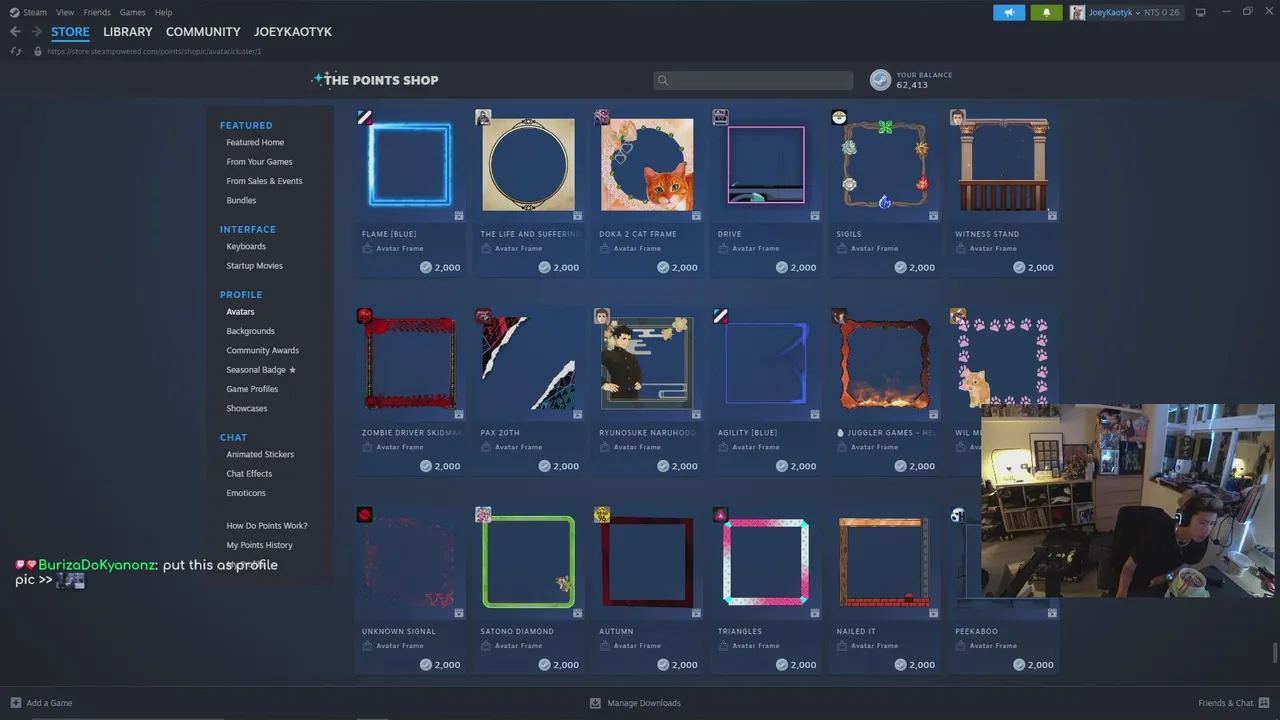This screenshot has width=1280, height=720.
Task: Switch to the LIBRARY tab
Action: coord(128,32)
